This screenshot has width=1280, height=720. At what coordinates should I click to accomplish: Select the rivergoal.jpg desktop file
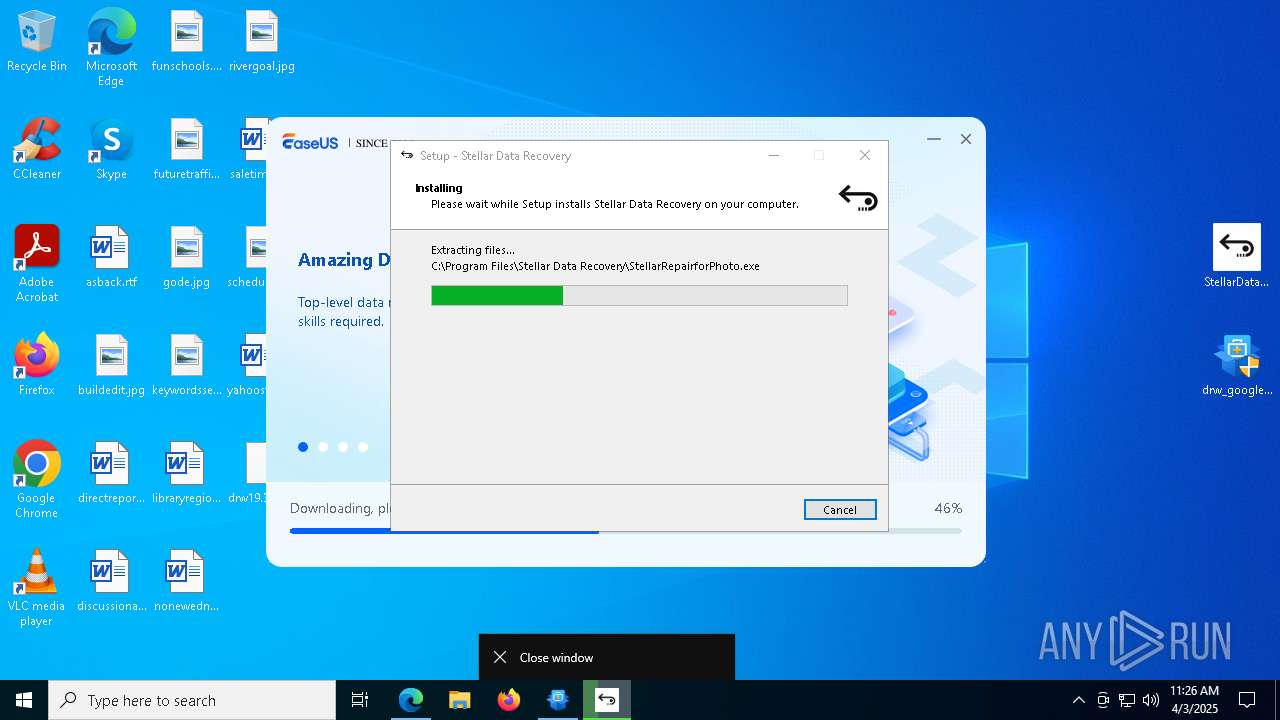(x=261, y=42)
